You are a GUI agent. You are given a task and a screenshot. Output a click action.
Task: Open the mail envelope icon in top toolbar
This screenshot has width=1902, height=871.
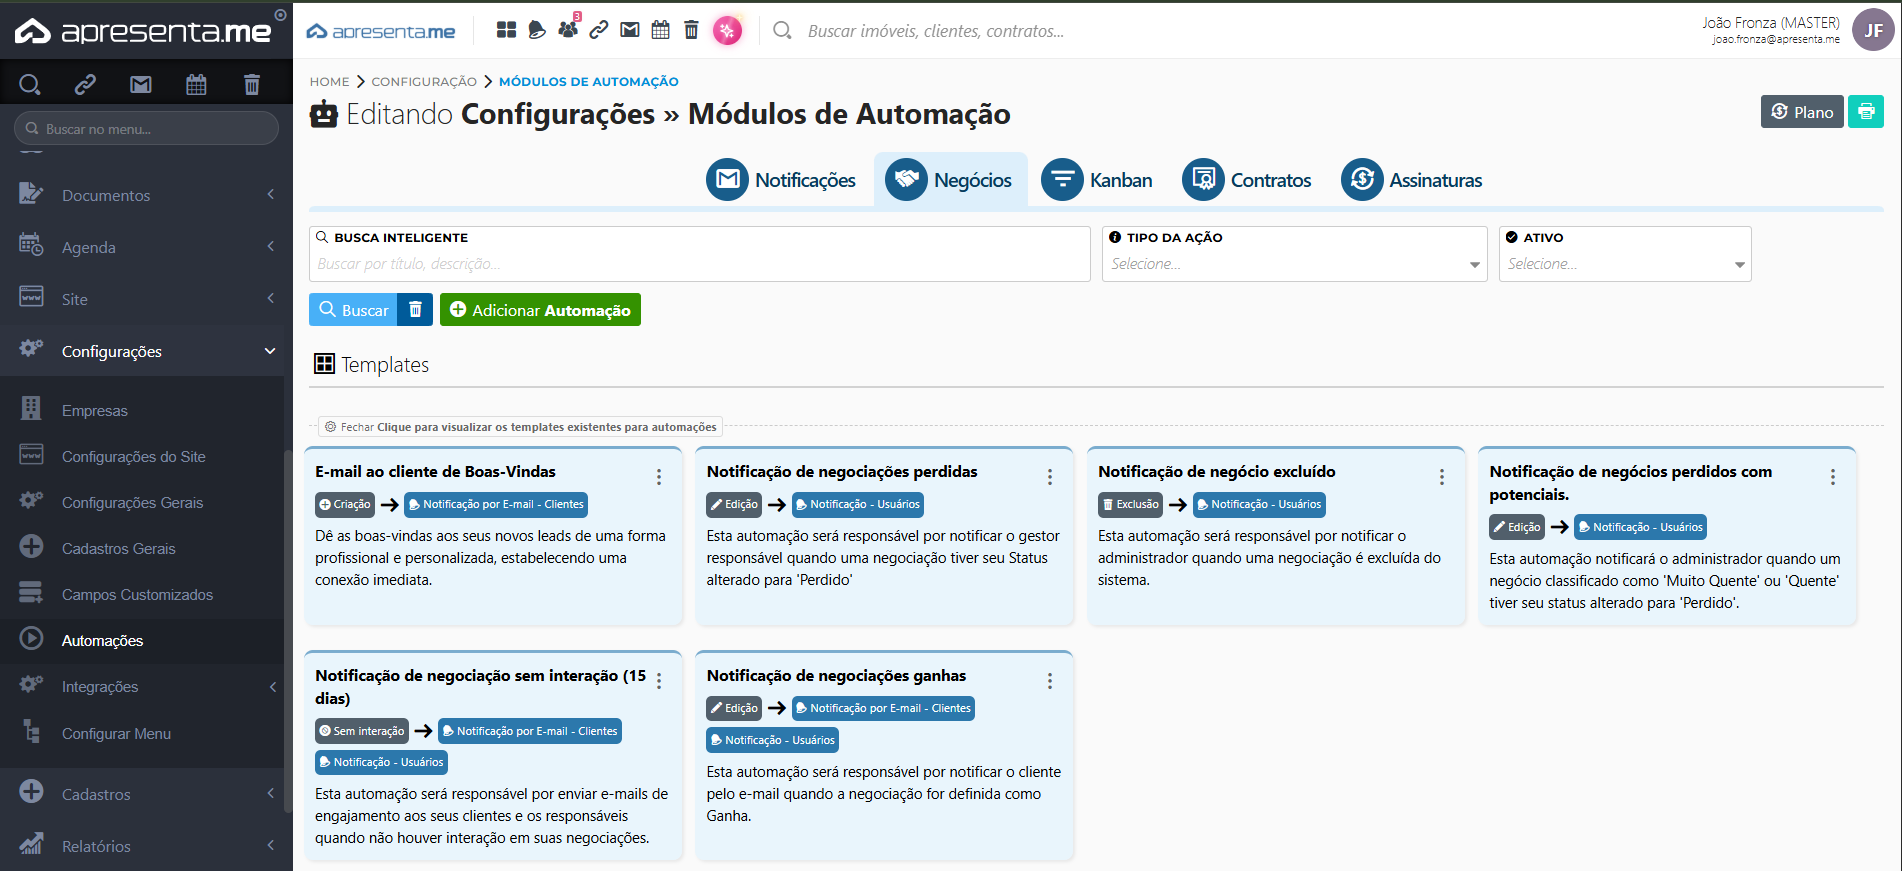pos(630,30)
